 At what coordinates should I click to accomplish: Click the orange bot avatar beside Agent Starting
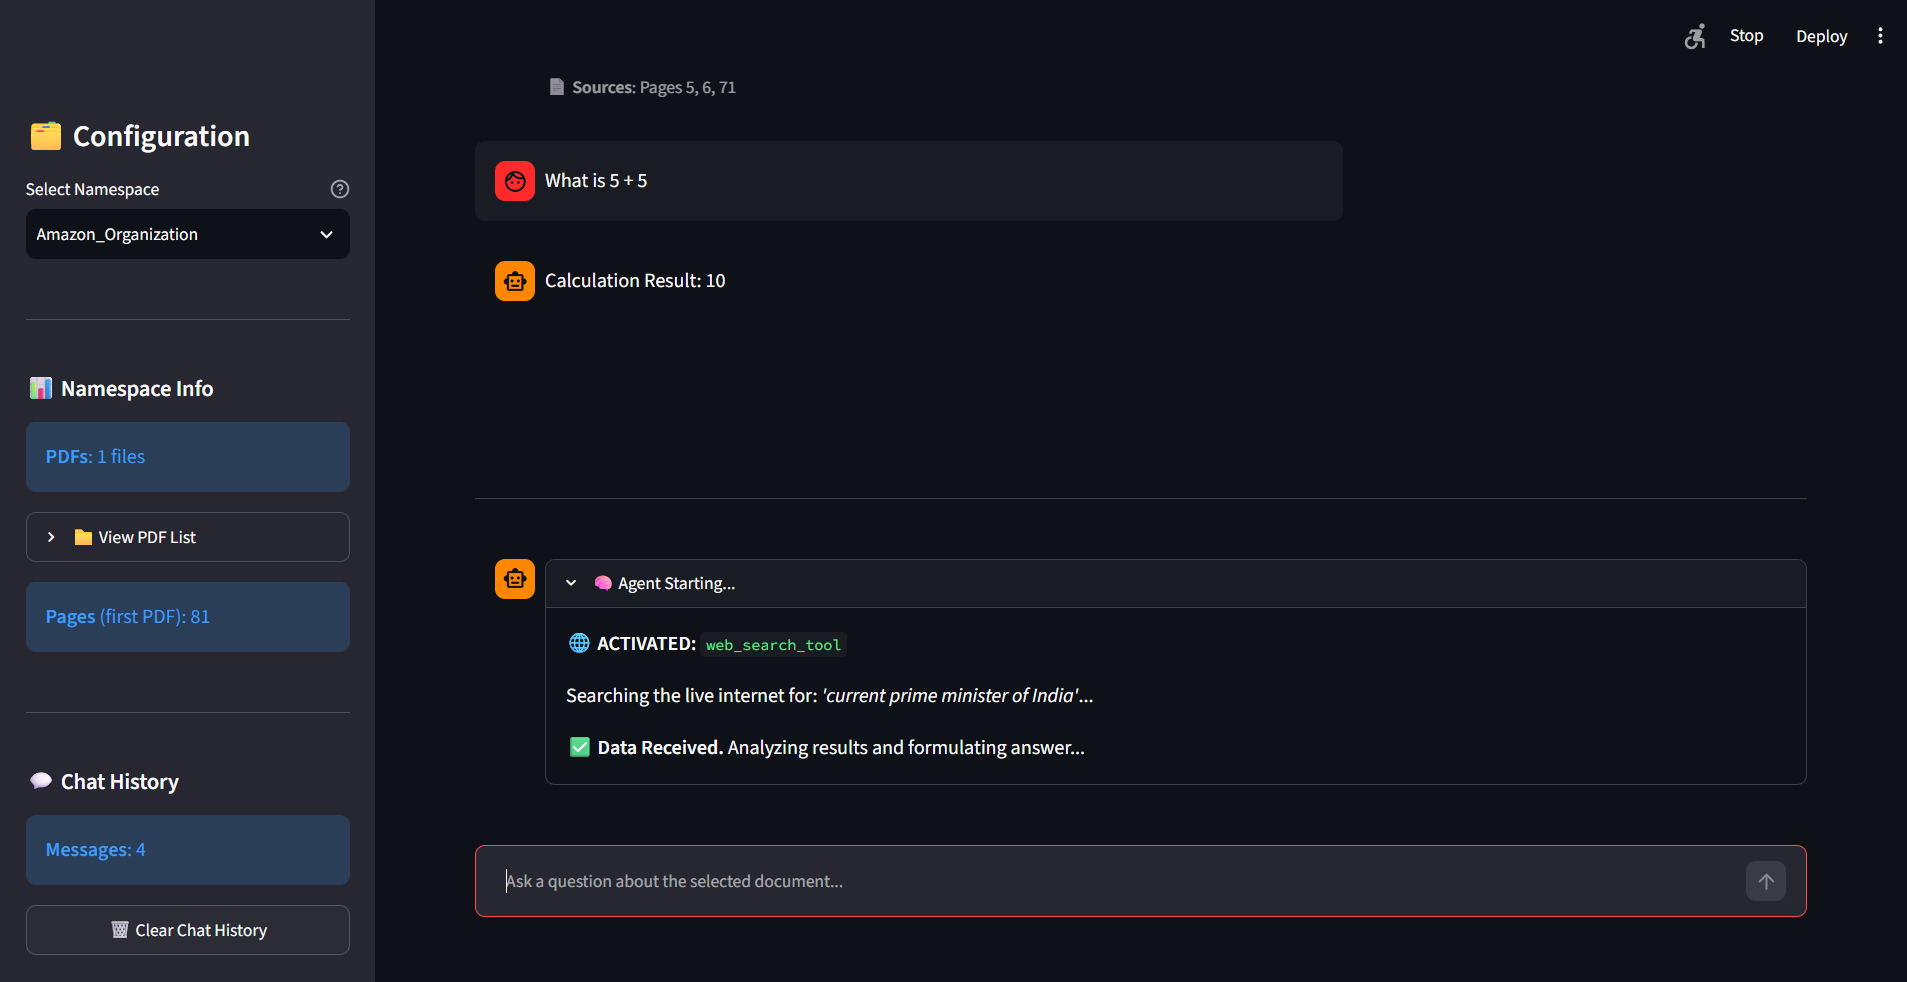click(x=515, y=579)
